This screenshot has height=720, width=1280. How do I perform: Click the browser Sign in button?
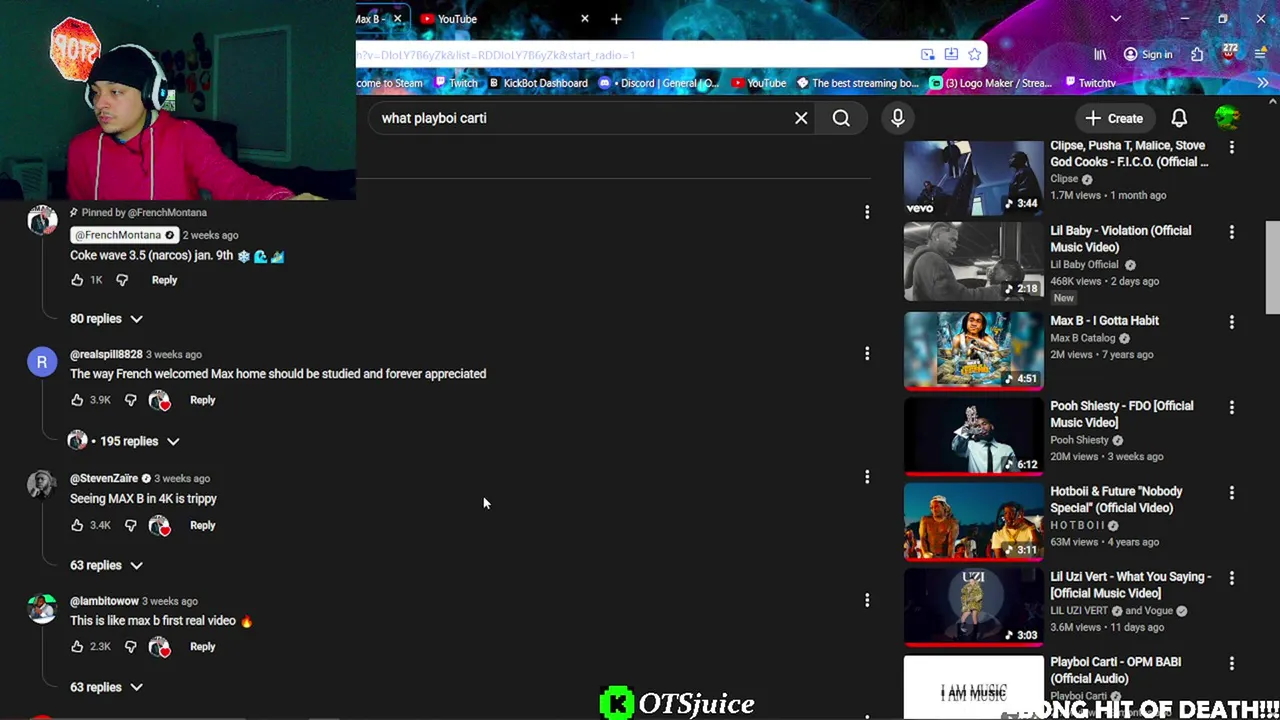(1147, 55)
